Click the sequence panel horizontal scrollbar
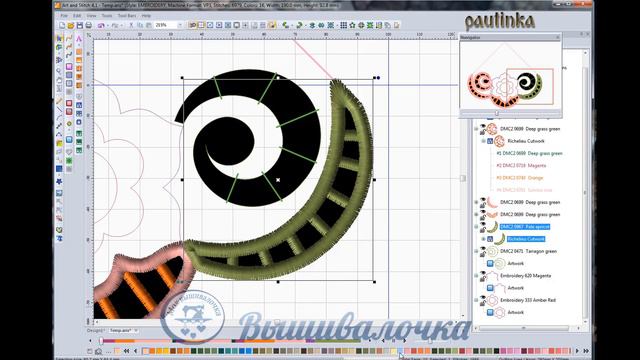 pos(524,328)
